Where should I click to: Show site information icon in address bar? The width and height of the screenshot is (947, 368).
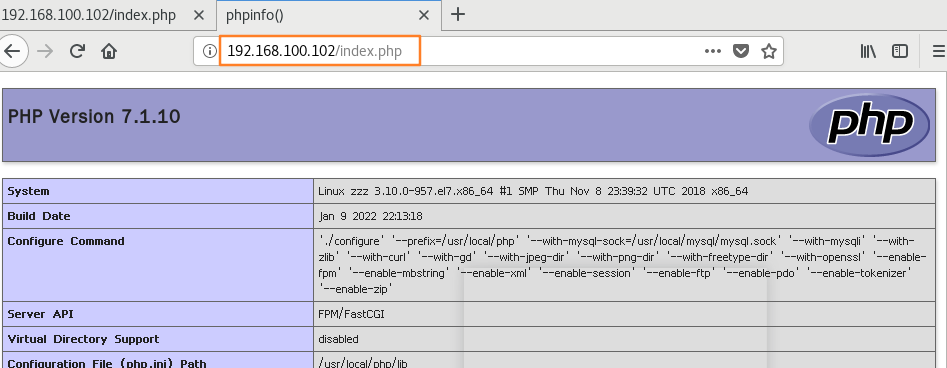pyautogui.click(x=209, y=51)
